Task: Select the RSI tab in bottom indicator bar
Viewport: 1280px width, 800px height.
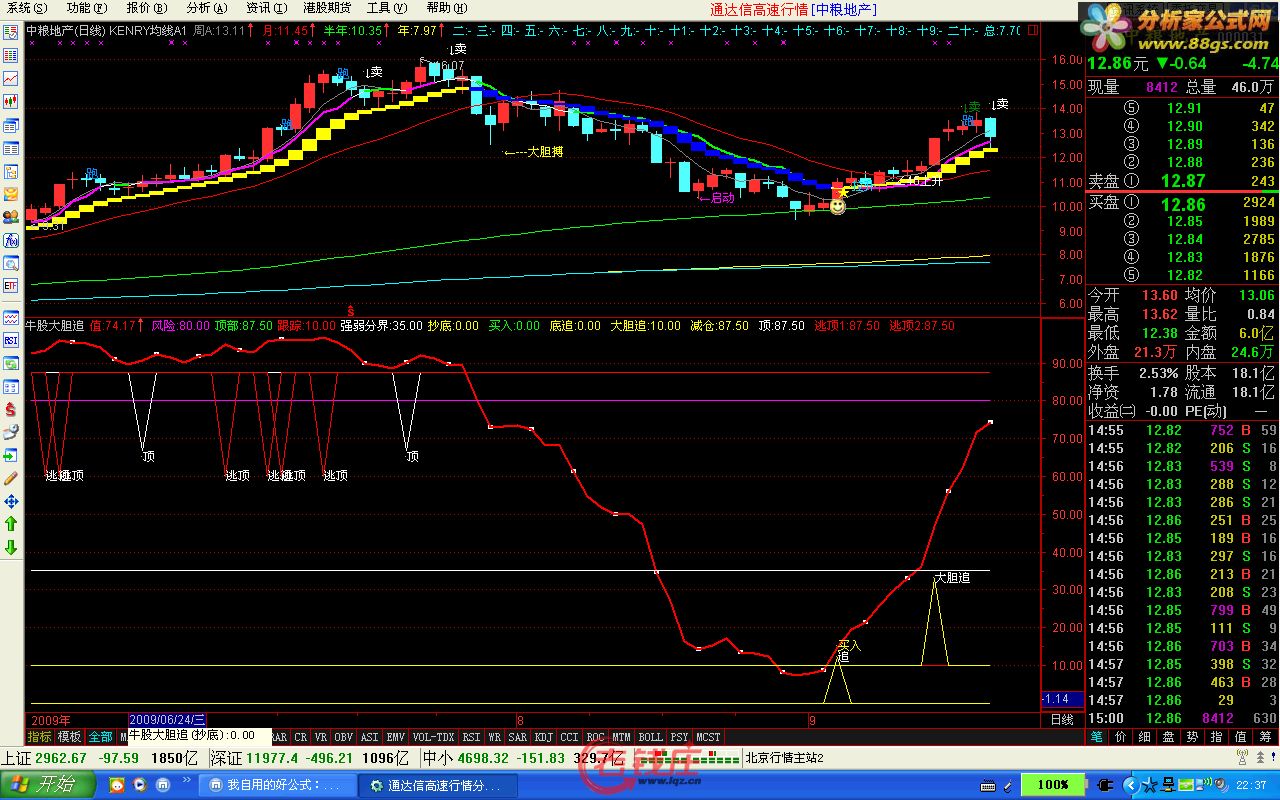Action: click(x=472, y=736)
